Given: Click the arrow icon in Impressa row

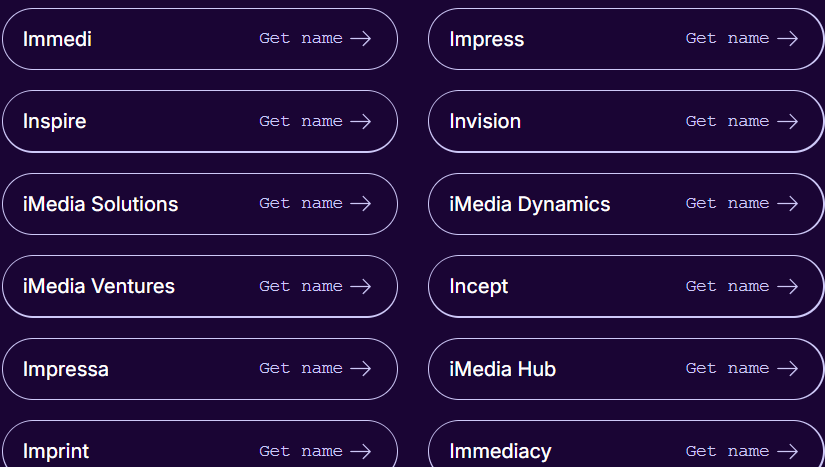Looking at the screenshot, I should tap(361, 369).
